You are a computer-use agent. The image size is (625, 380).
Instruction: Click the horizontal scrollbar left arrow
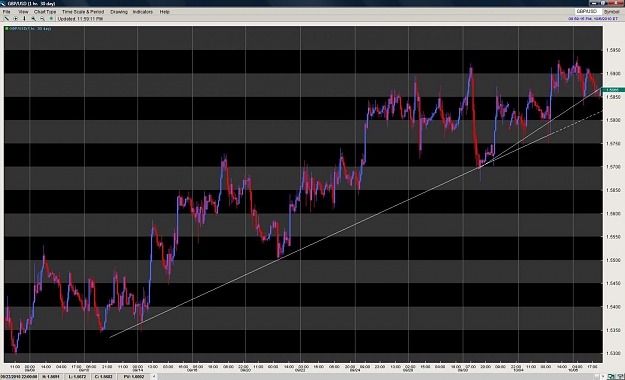(x=154, y=376)
